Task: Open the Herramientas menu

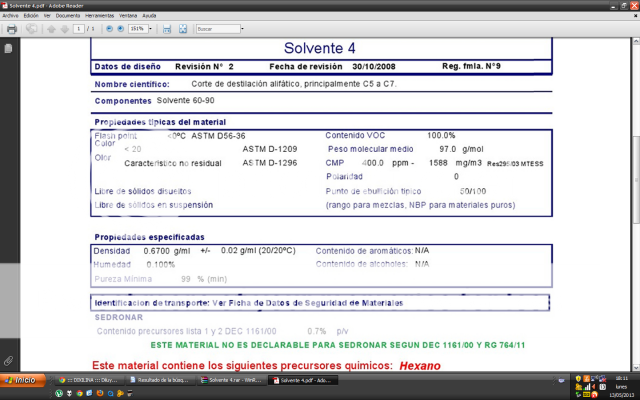Action: [99, 16]
